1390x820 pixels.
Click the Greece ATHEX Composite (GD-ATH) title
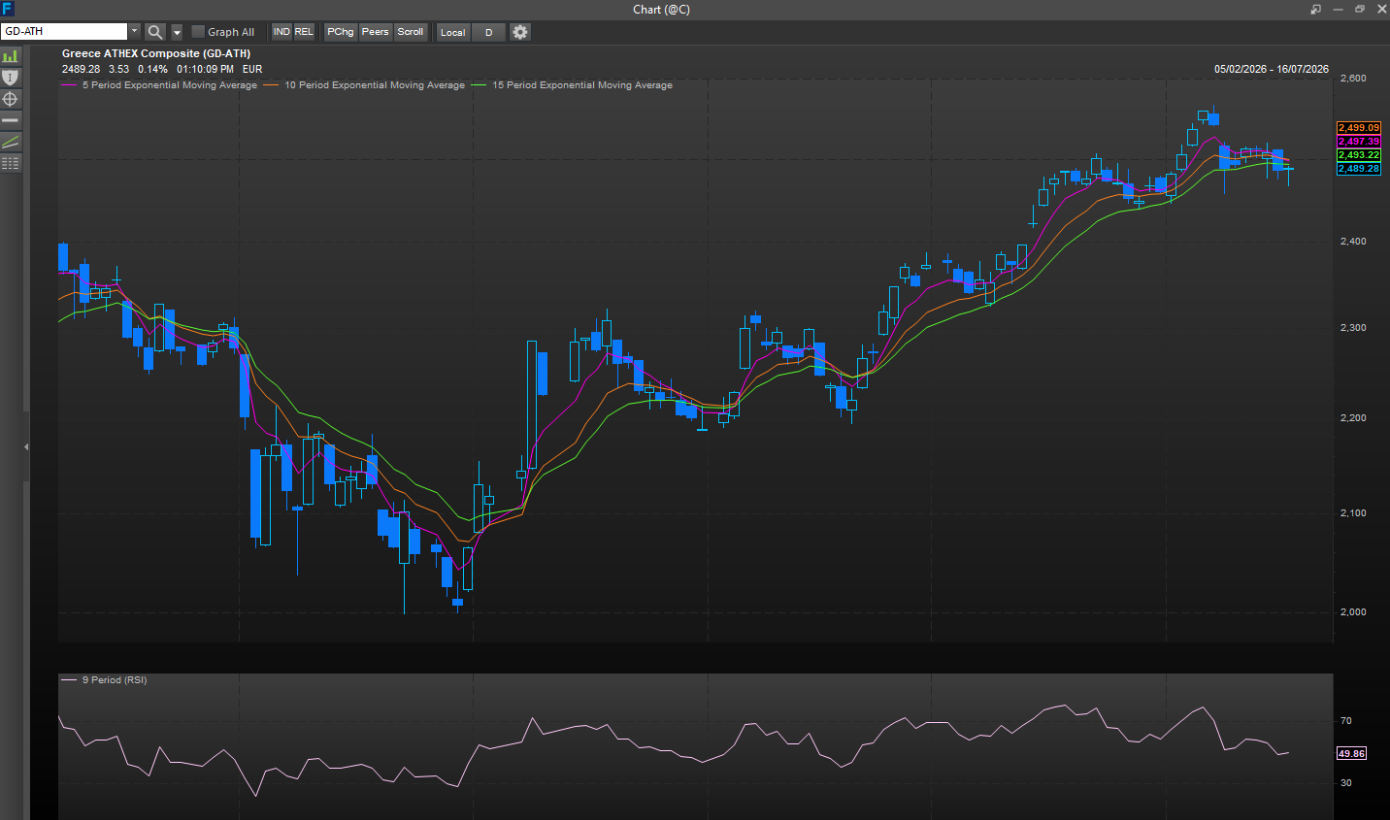[x=156, y=54]
